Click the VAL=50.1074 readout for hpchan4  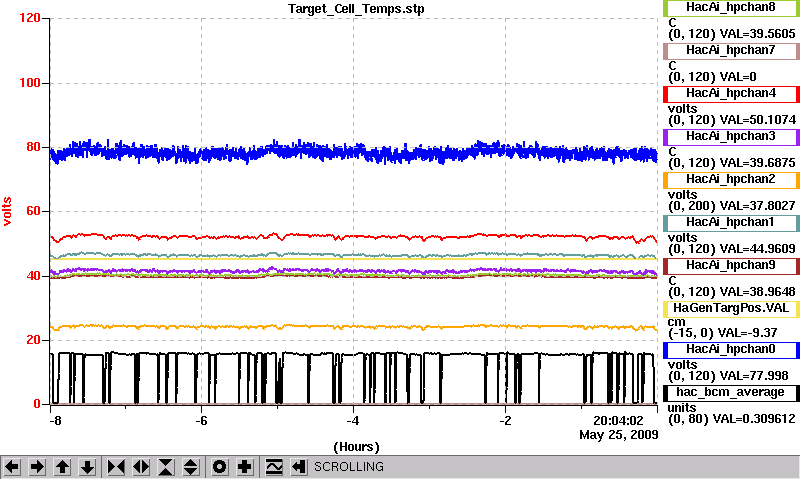click(x=757, y=120)
